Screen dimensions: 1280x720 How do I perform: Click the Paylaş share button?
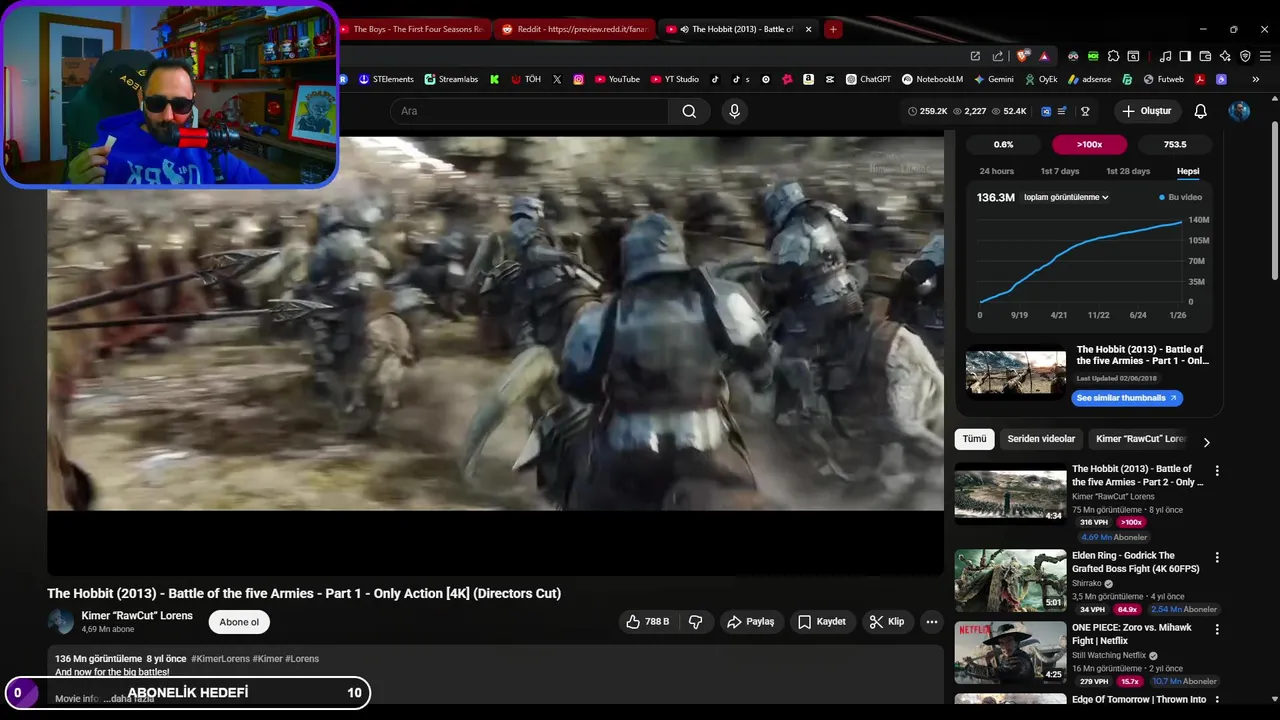(750, 622)
